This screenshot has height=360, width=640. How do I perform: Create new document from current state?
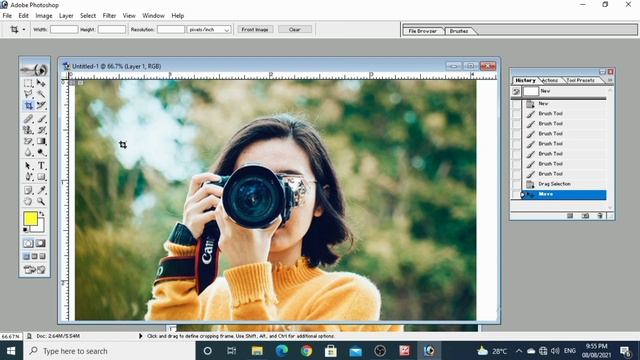coord(570,216)
